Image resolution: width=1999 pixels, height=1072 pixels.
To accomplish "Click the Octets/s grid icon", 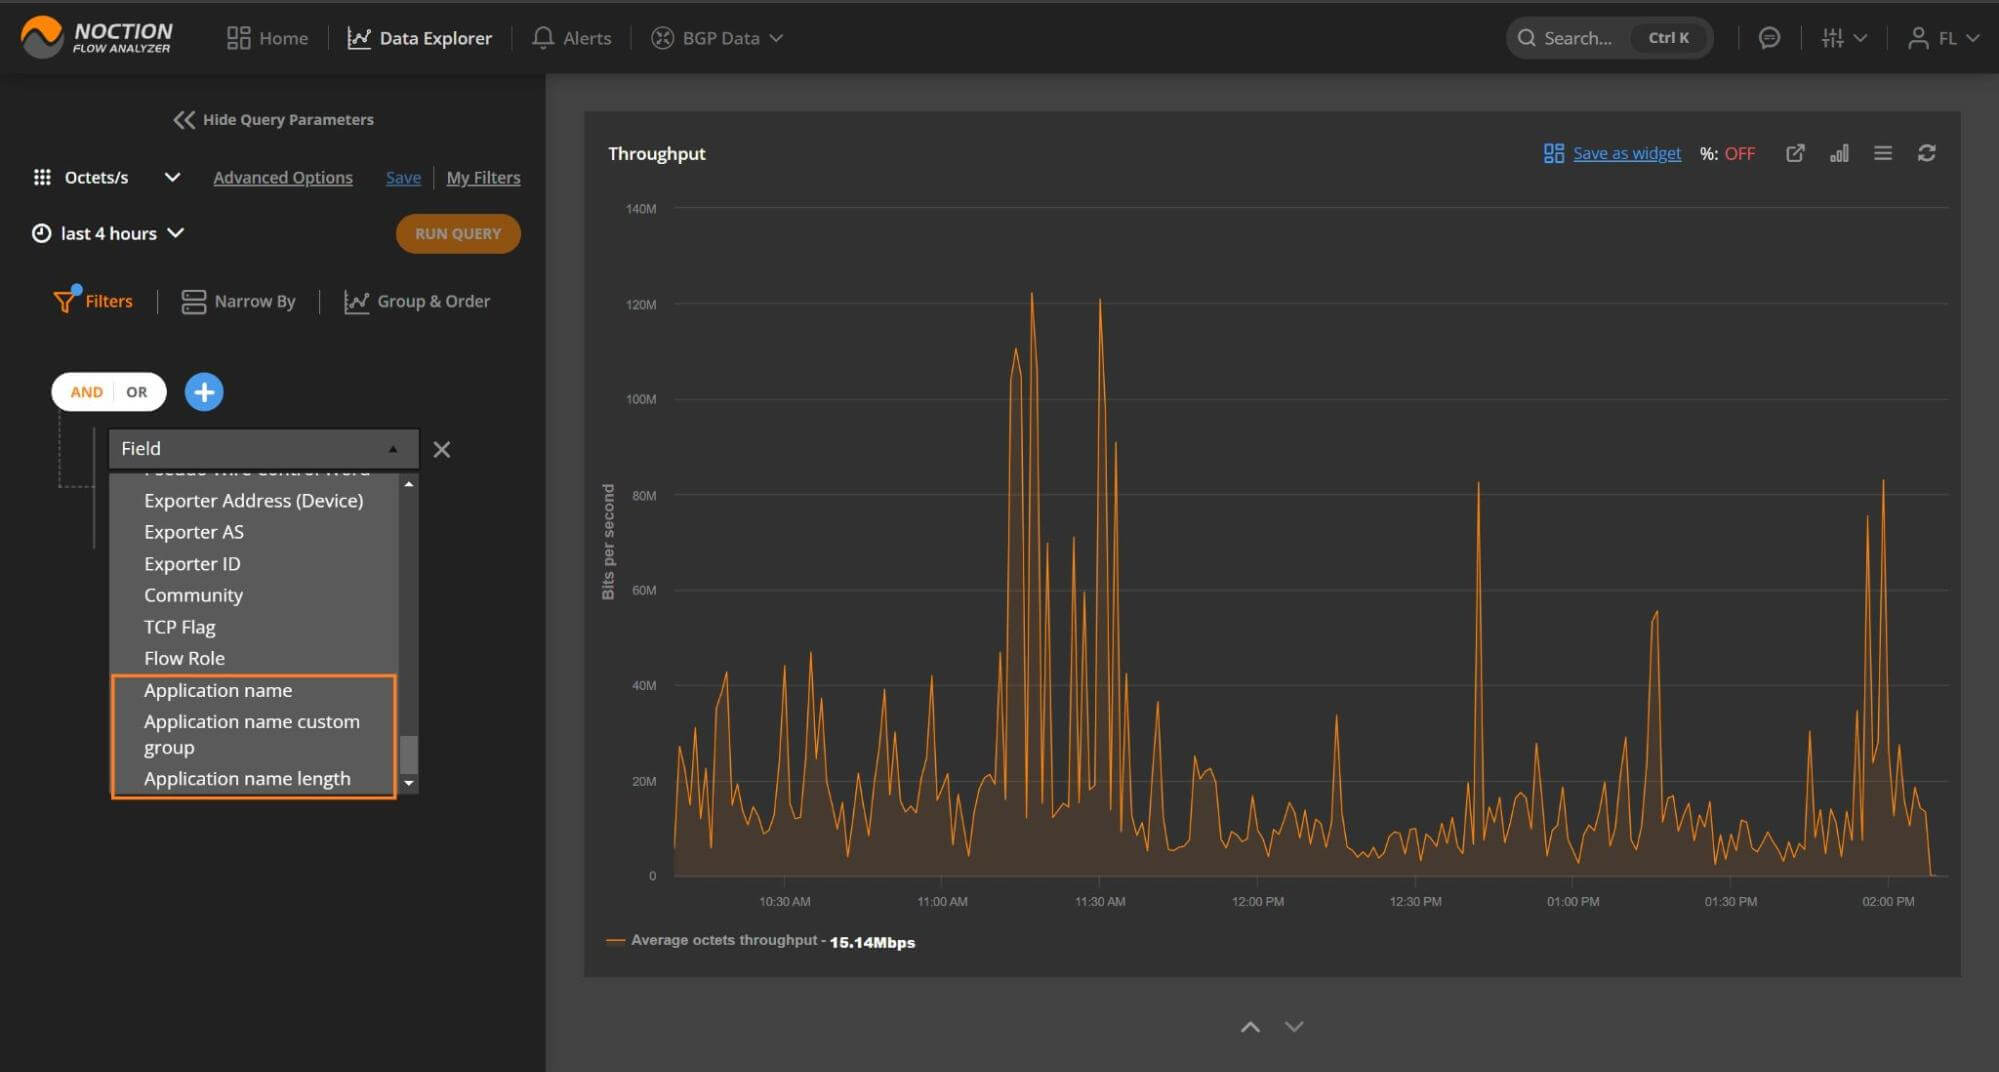I will [42, 177].
